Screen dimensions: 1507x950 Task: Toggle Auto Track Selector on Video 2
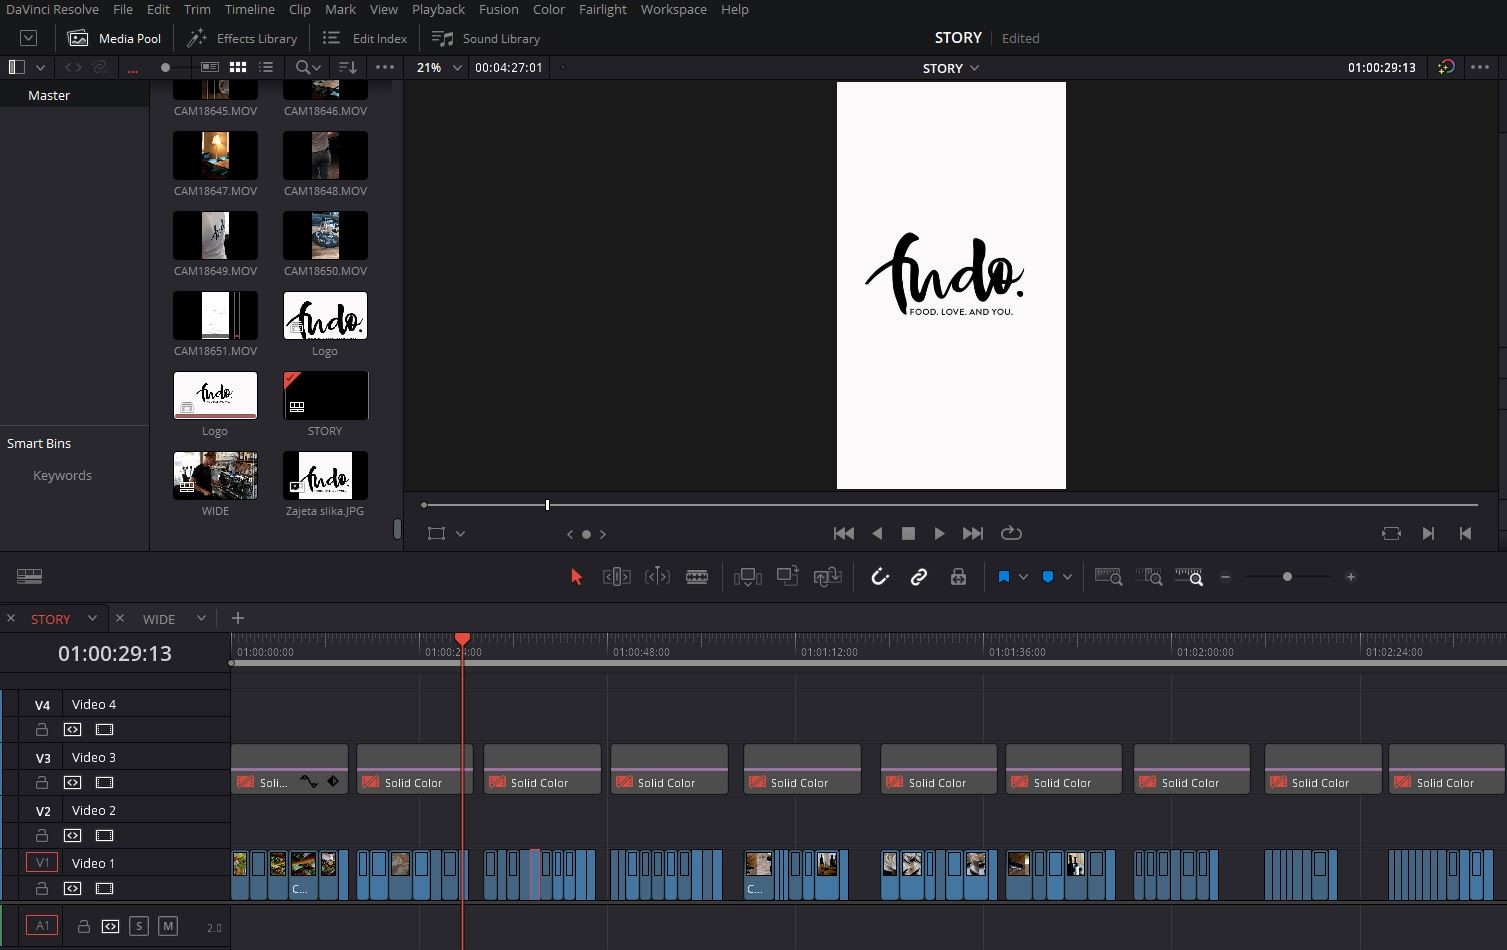pyautogui.click(x=72, y=835)
